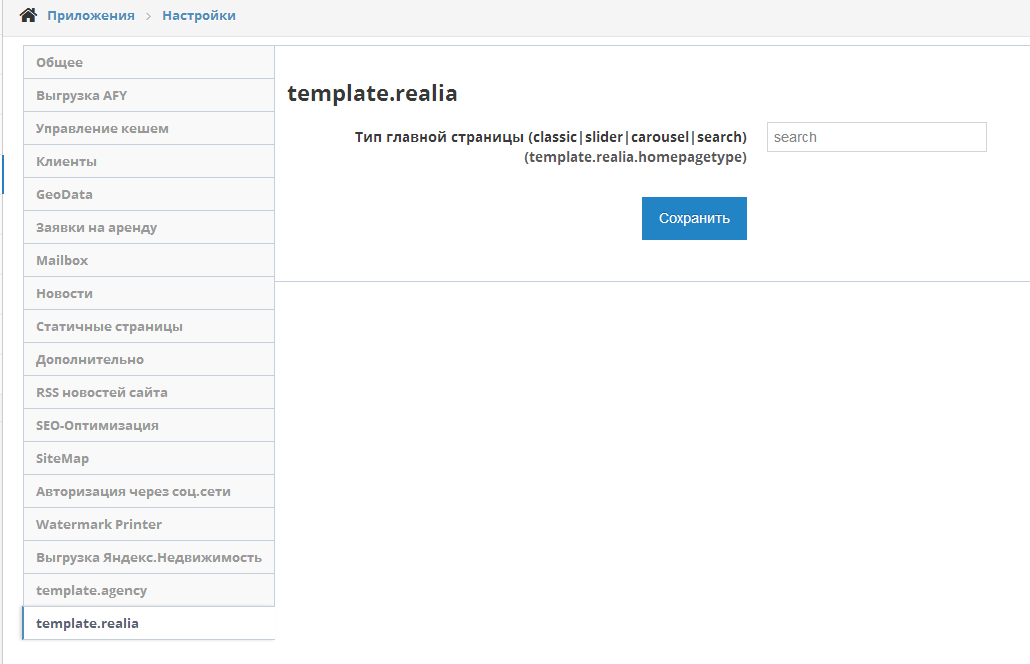Focus the homepage type input field
The height and width of the screenshot is (664, 1030).
(876, 137)
